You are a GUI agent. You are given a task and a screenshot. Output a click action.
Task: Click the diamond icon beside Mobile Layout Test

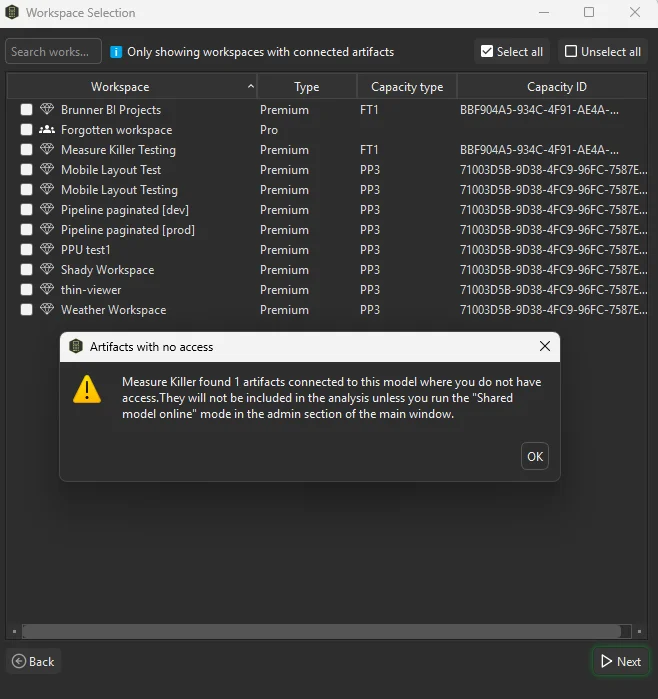point(47,169)
